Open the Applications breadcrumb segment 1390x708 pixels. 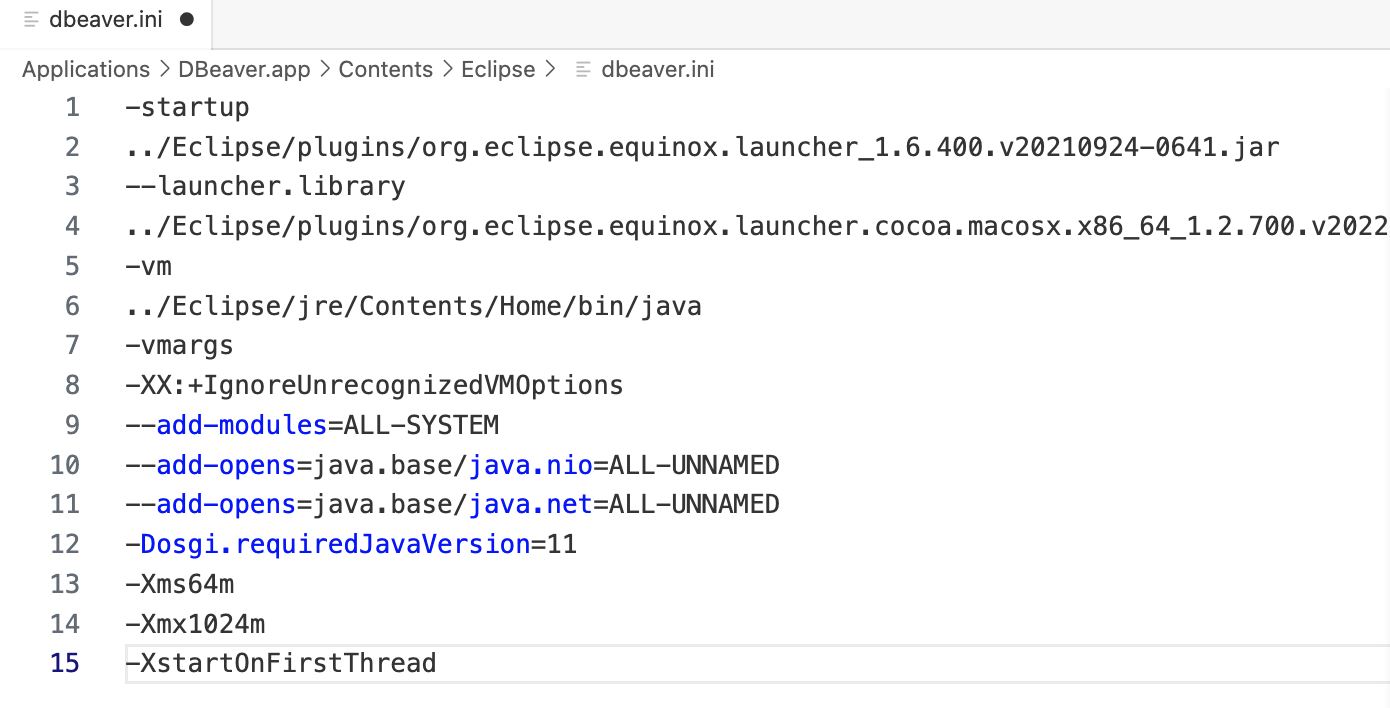86,69
